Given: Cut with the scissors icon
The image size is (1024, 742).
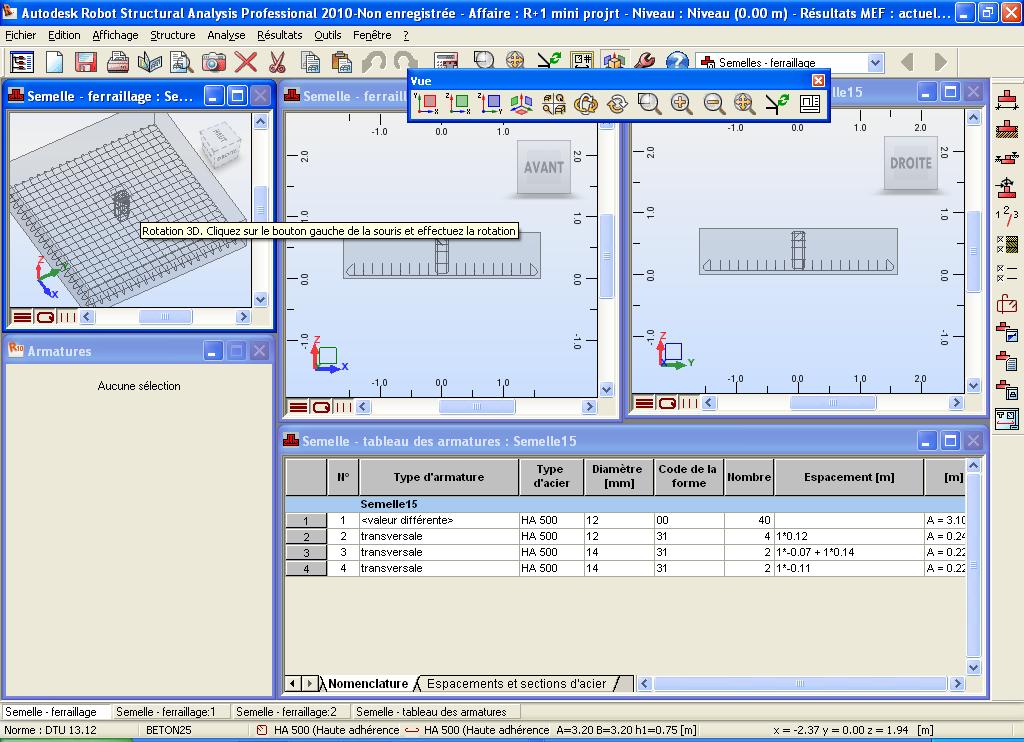Looking at the screenshot, I should coord(278,62).
